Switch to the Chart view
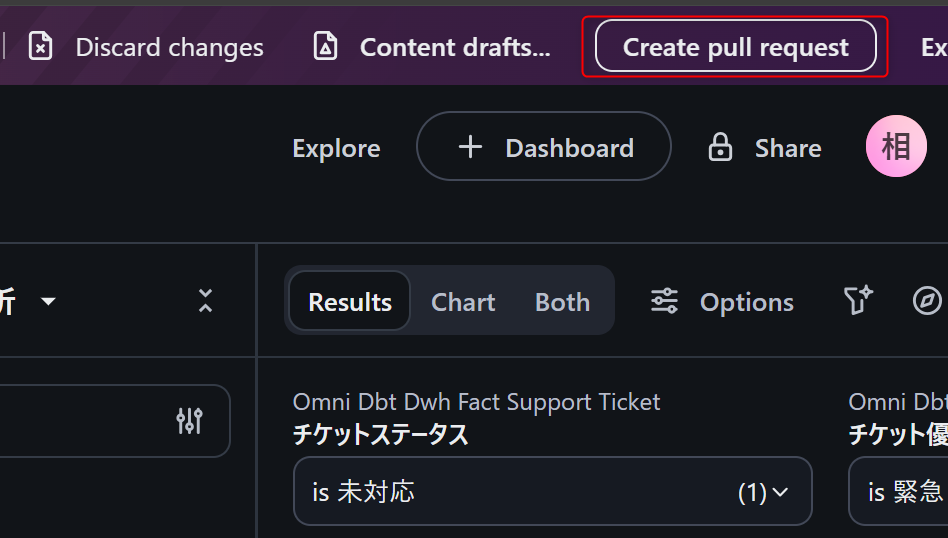The width and height of the screenshot is (948, 538). point(463,302)
